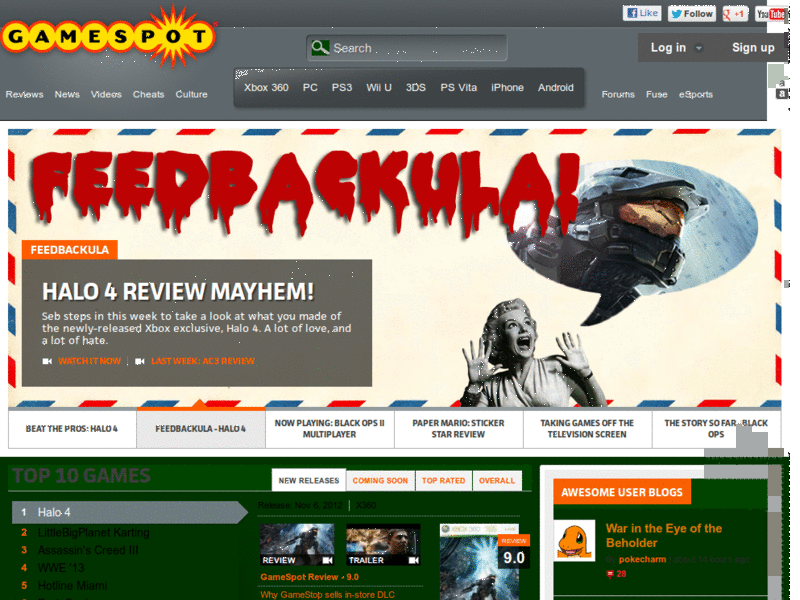The image size is (800, 600).
Task: Expand the Log in dropdown arrow
Action: point(698,48)
